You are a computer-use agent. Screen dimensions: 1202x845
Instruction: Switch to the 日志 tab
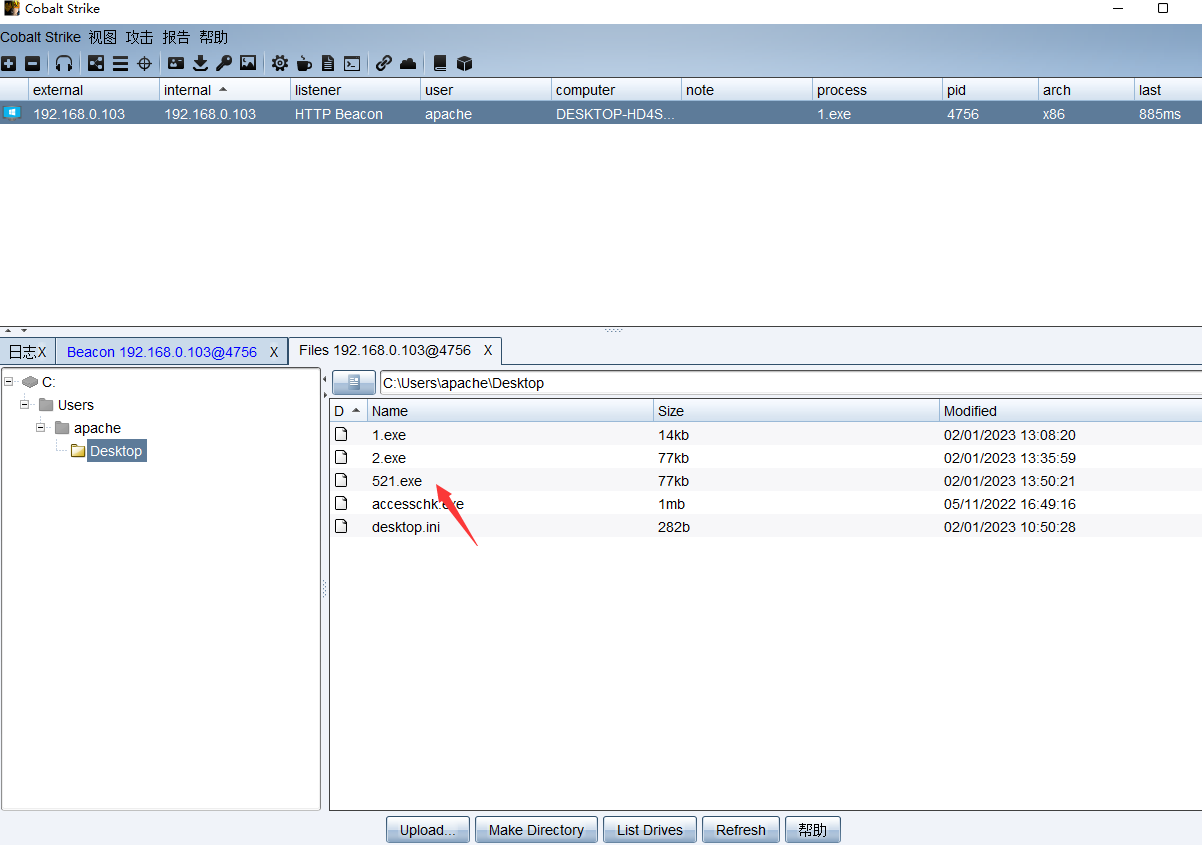click(22, 352)
